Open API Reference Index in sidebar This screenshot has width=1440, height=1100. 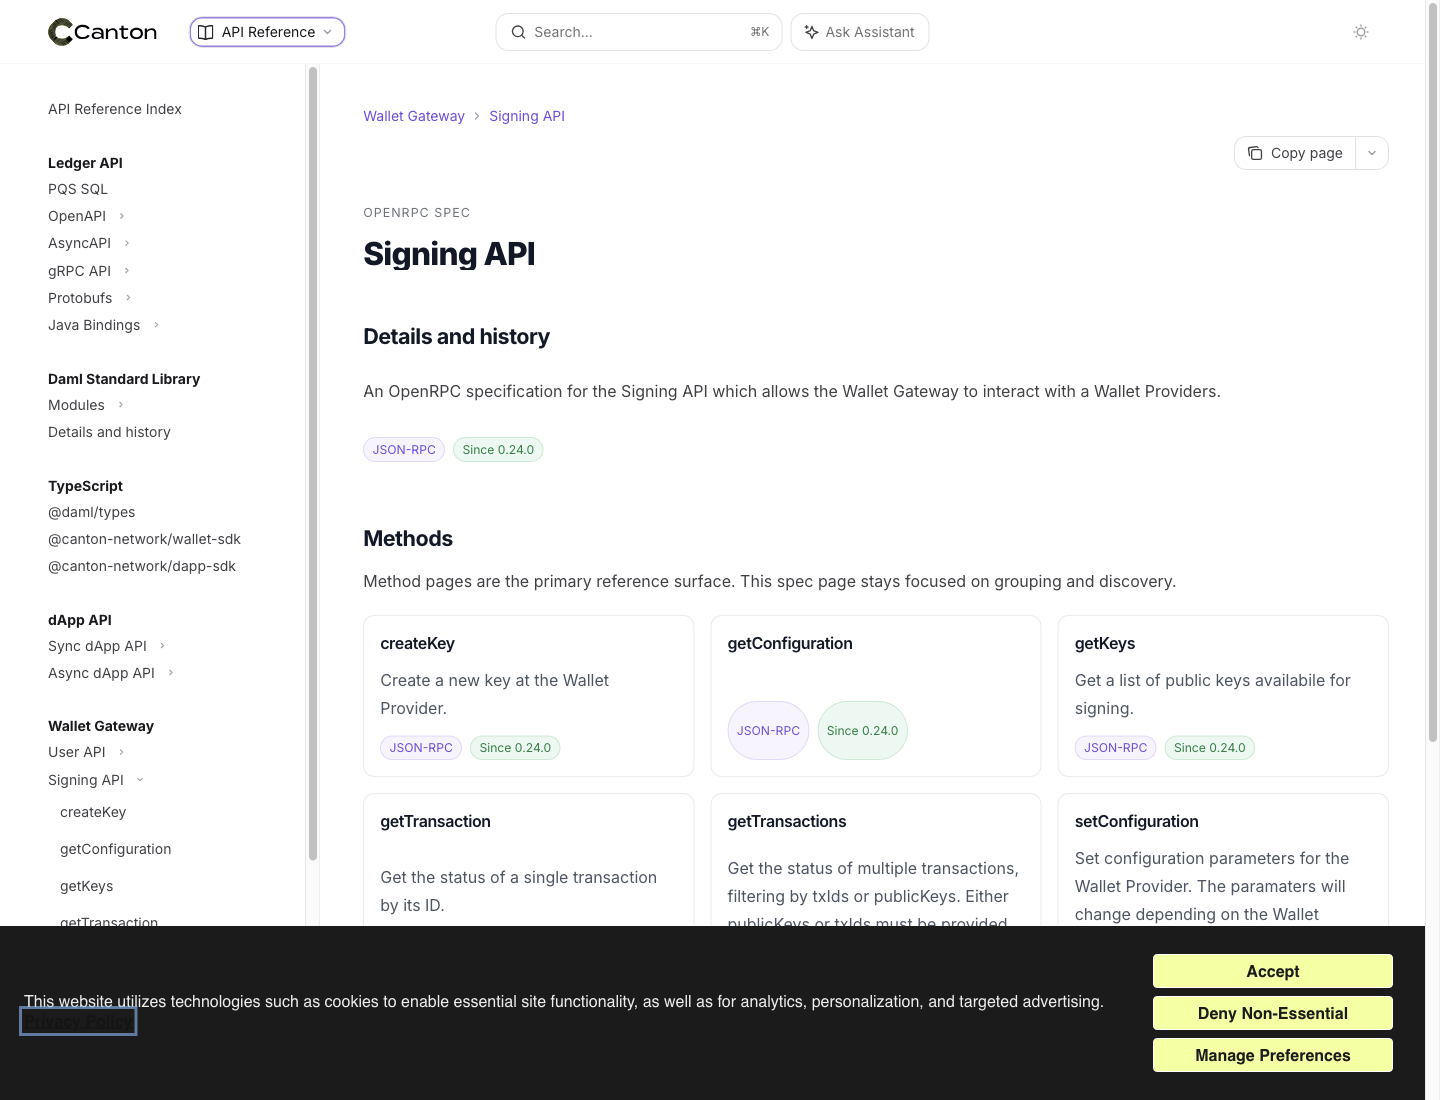tap(115, 109)
